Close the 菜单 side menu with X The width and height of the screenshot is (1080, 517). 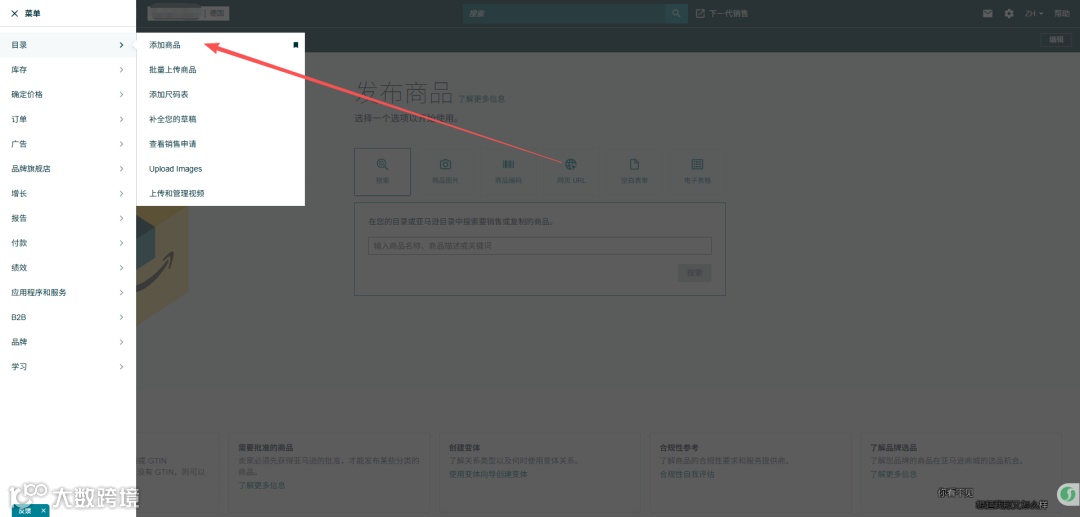pos(14,13)
